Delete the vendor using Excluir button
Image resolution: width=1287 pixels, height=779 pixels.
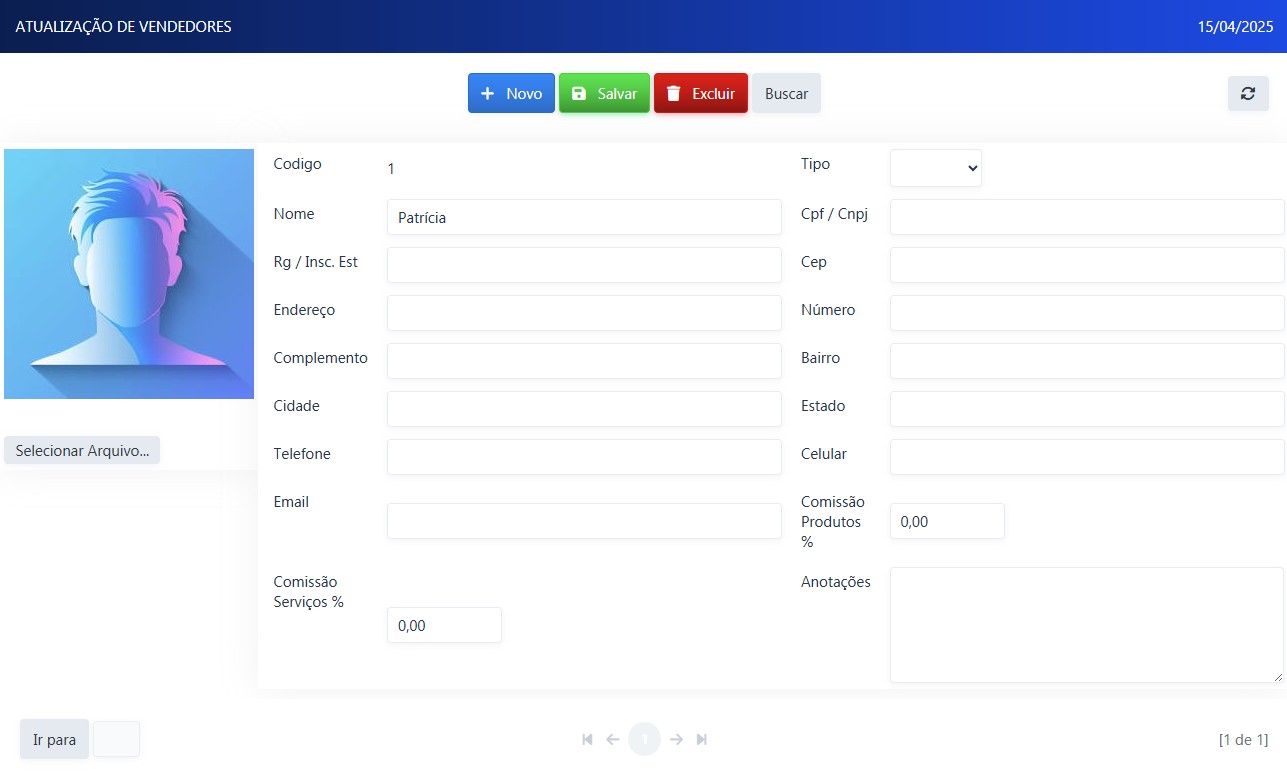tap(701, 93)
